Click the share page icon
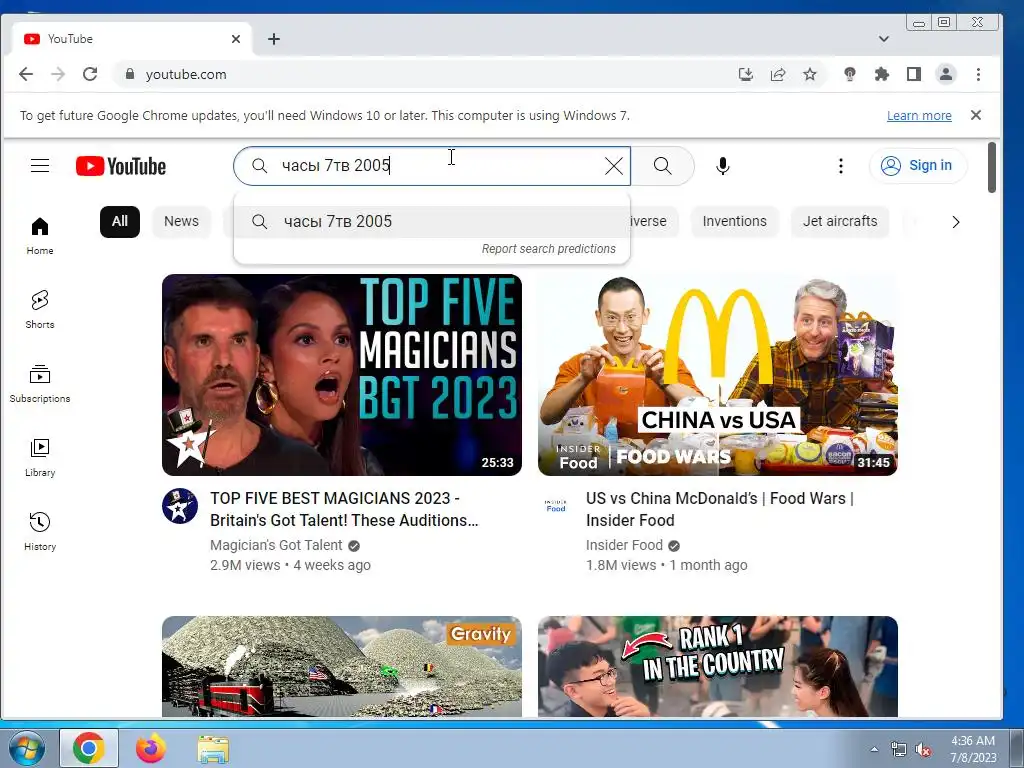This screenshot has width=1024, height=768. [778, 74]
